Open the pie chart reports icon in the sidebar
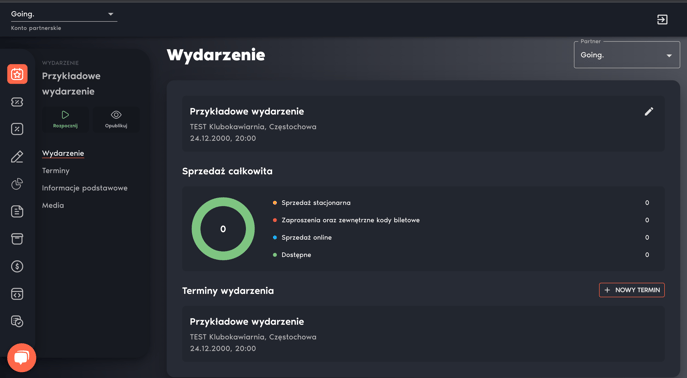 pyautogui.click(x=17, y=184)
